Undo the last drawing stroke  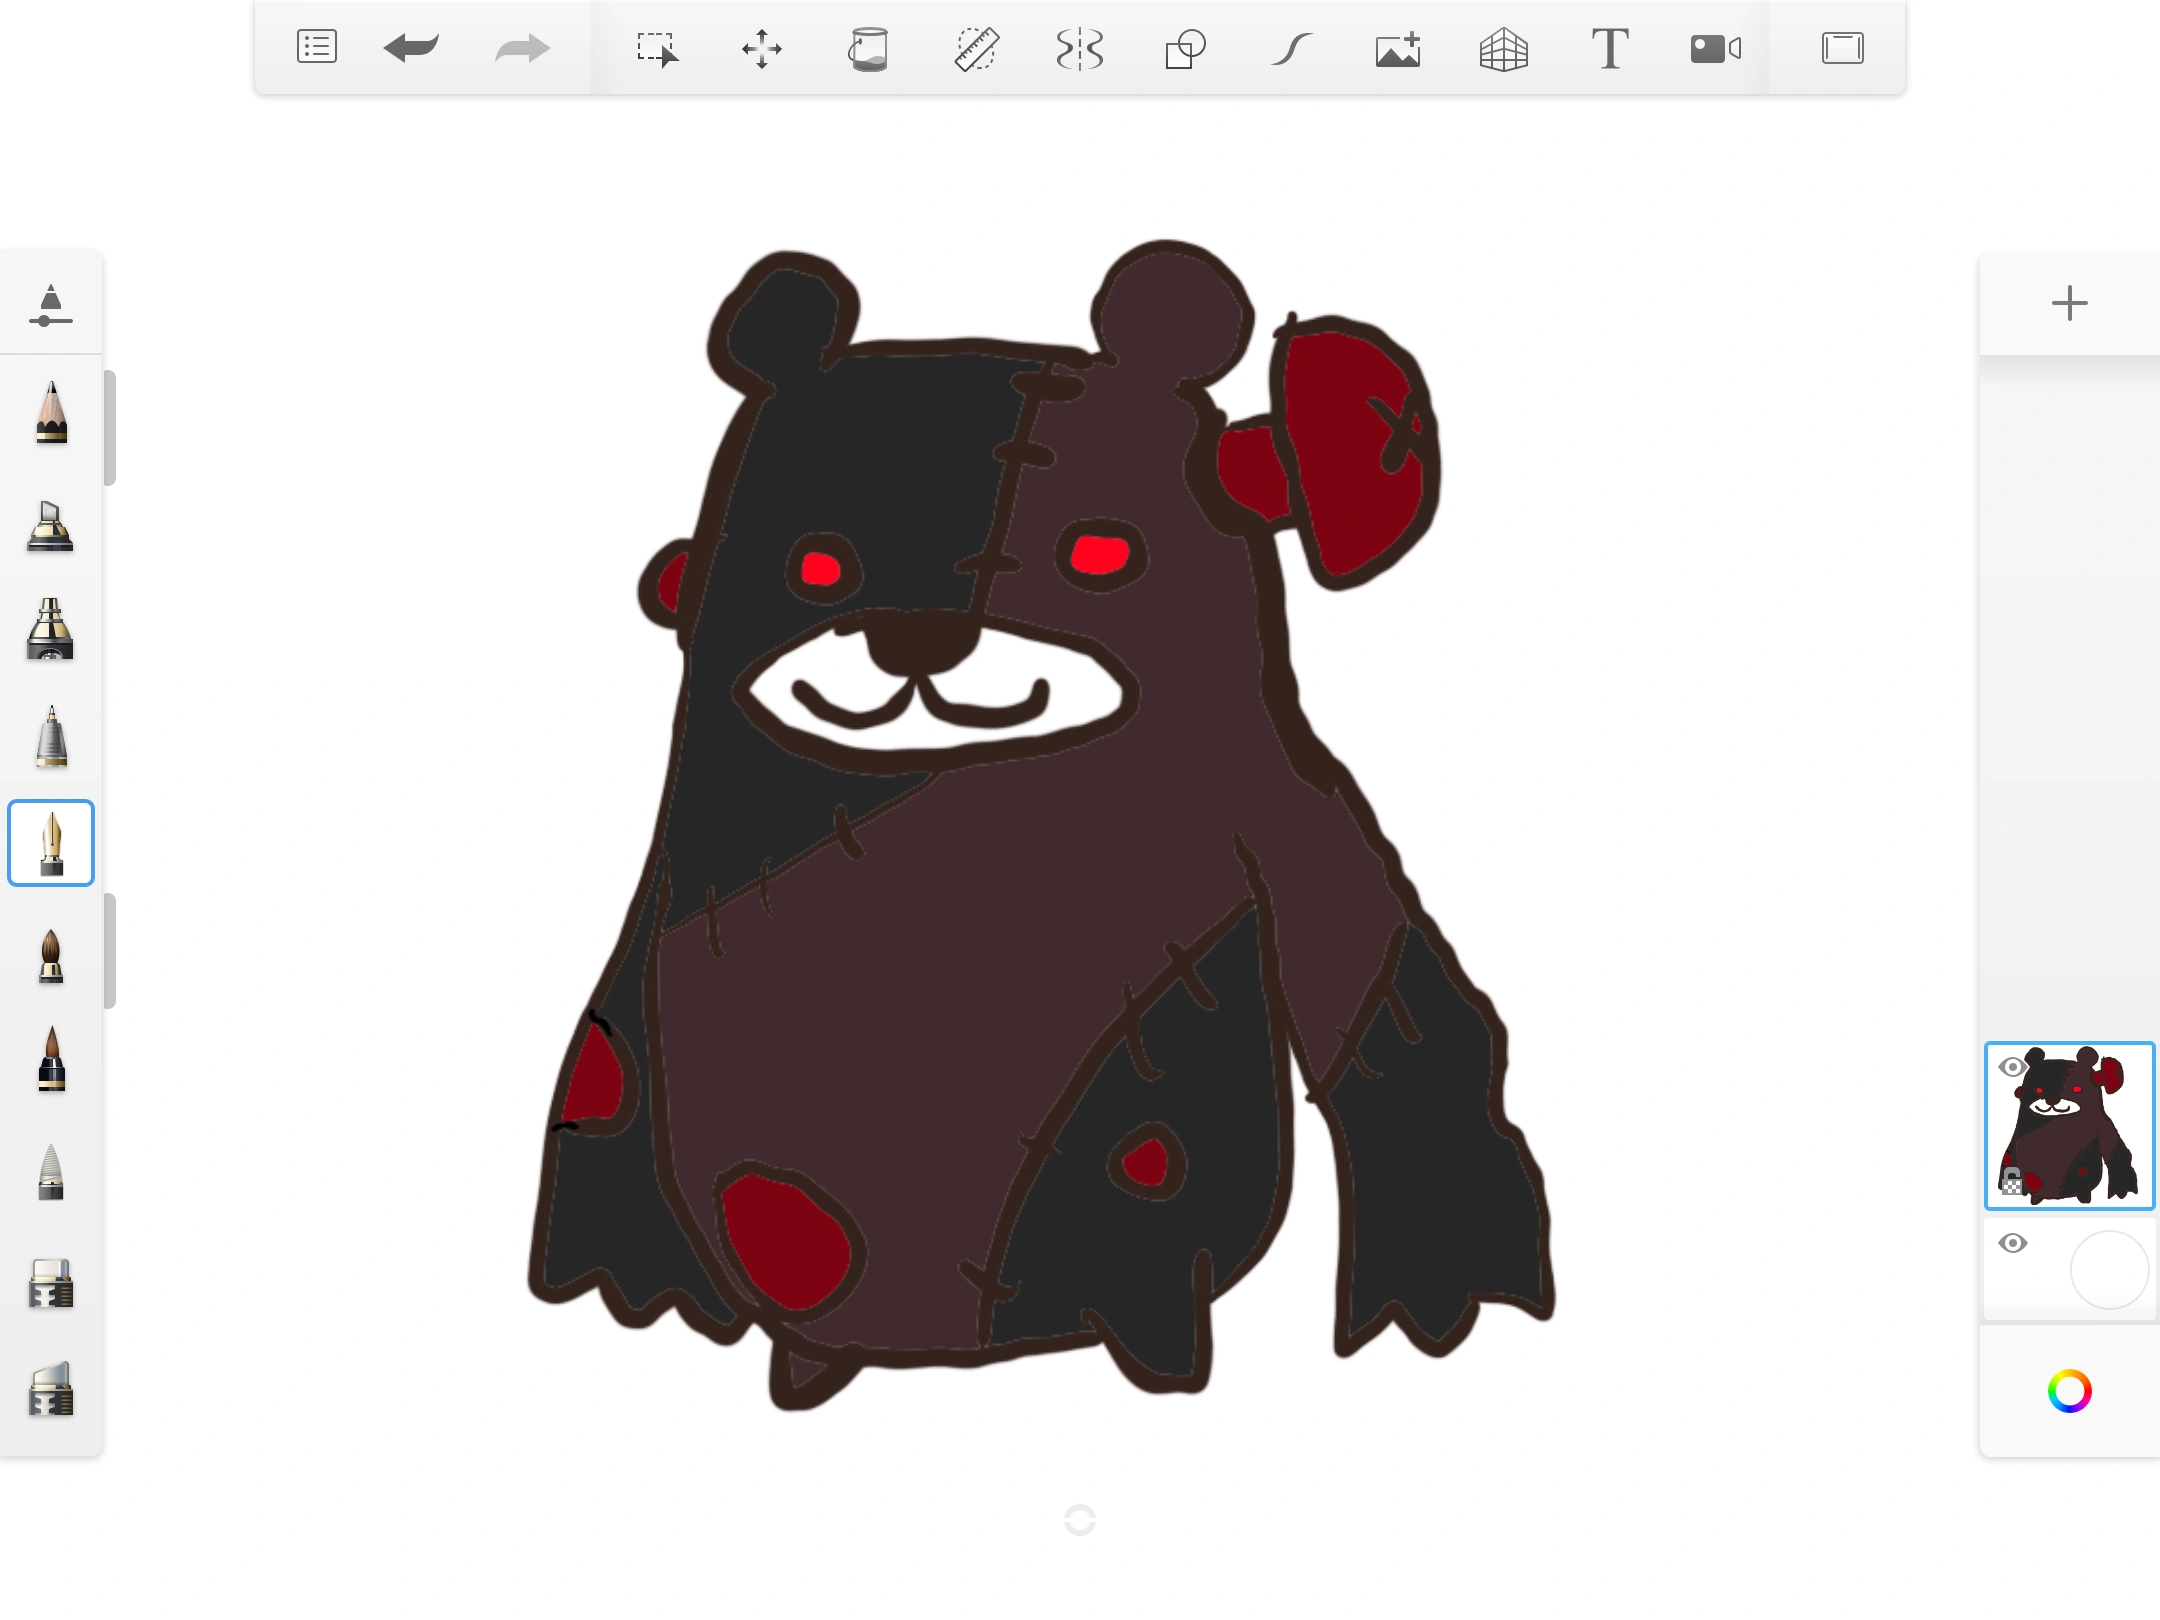coord(412,47)
